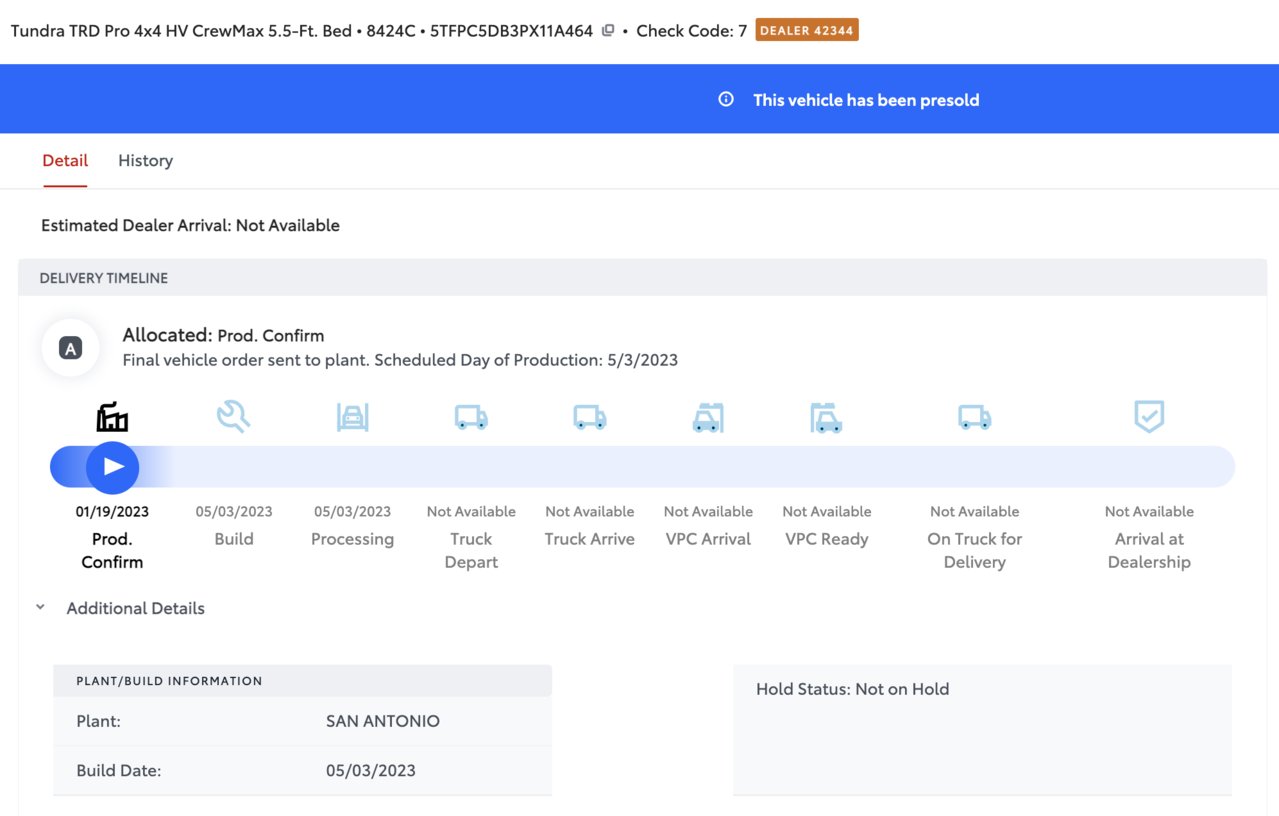This screenshot has width=1279, height=816.
Task: Click the delivery timeline progress bar
Action: click(642, 467)
